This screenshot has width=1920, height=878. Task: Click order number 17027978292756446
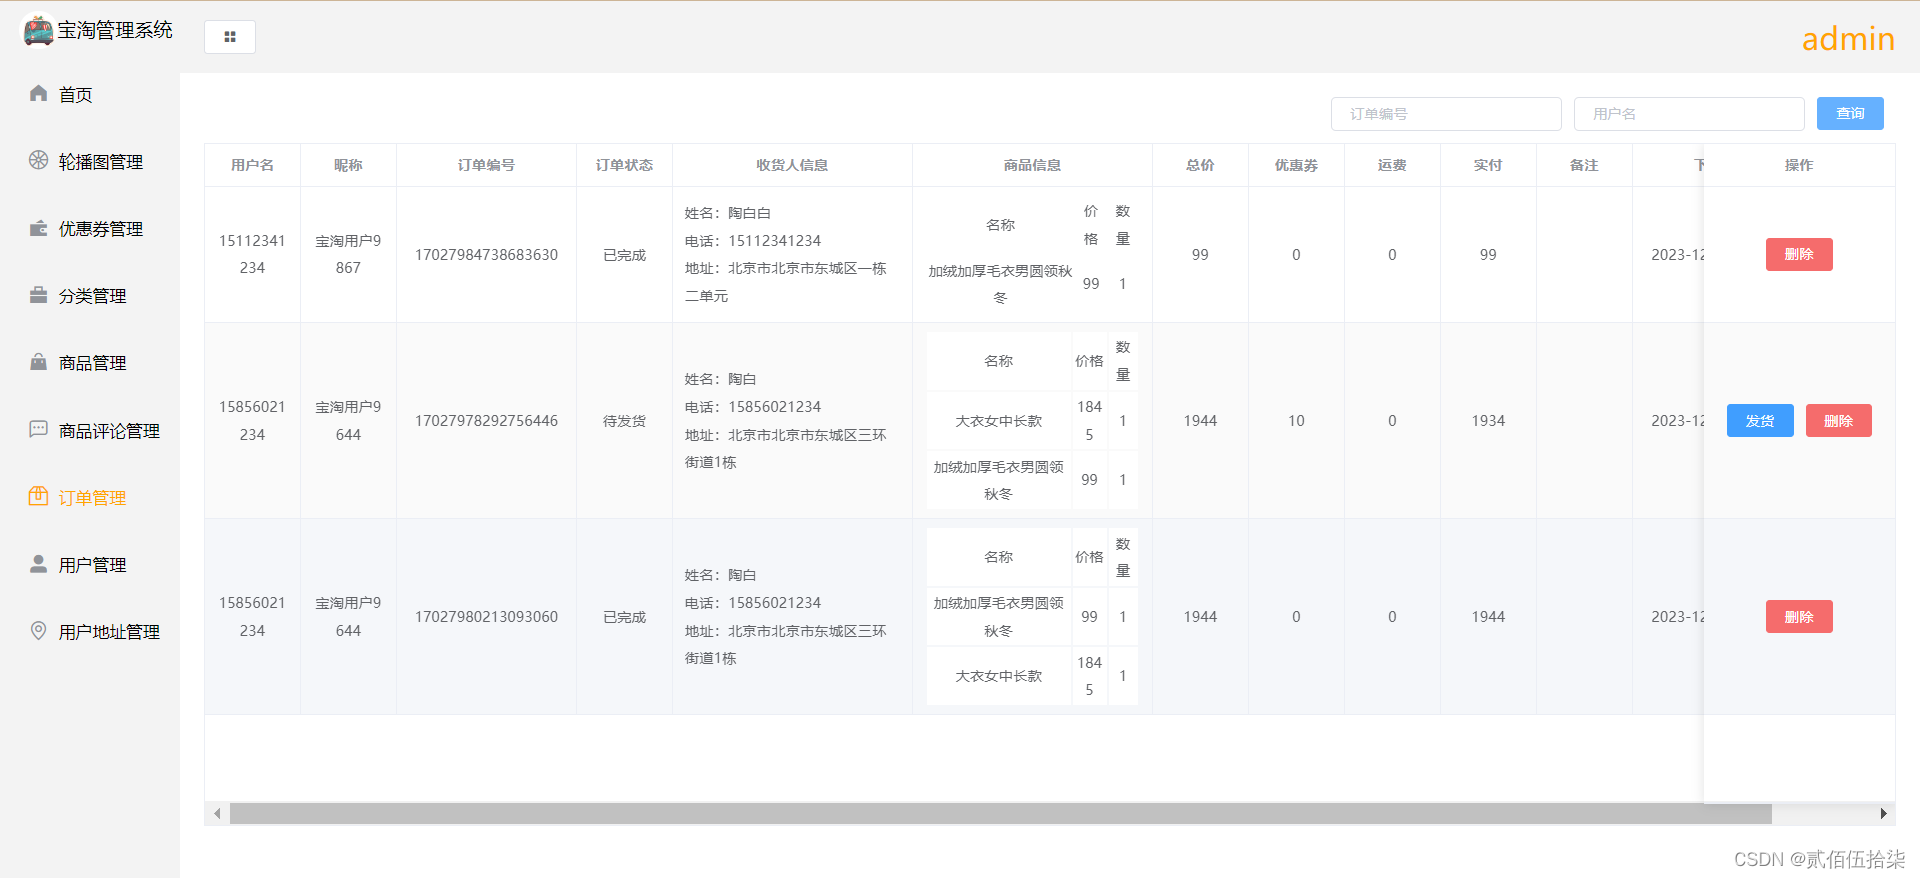[x=486, y=421]
